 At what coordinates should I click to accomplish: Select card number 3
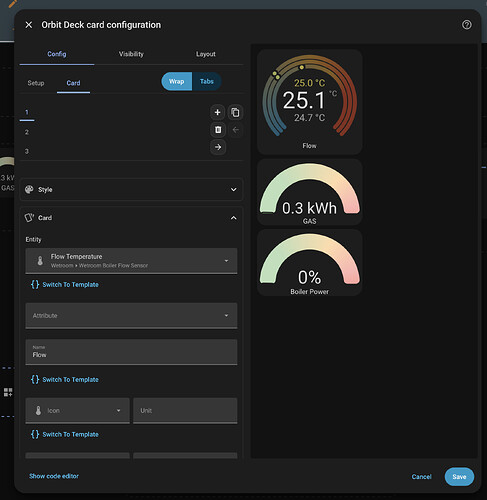(x=27, y=151)
